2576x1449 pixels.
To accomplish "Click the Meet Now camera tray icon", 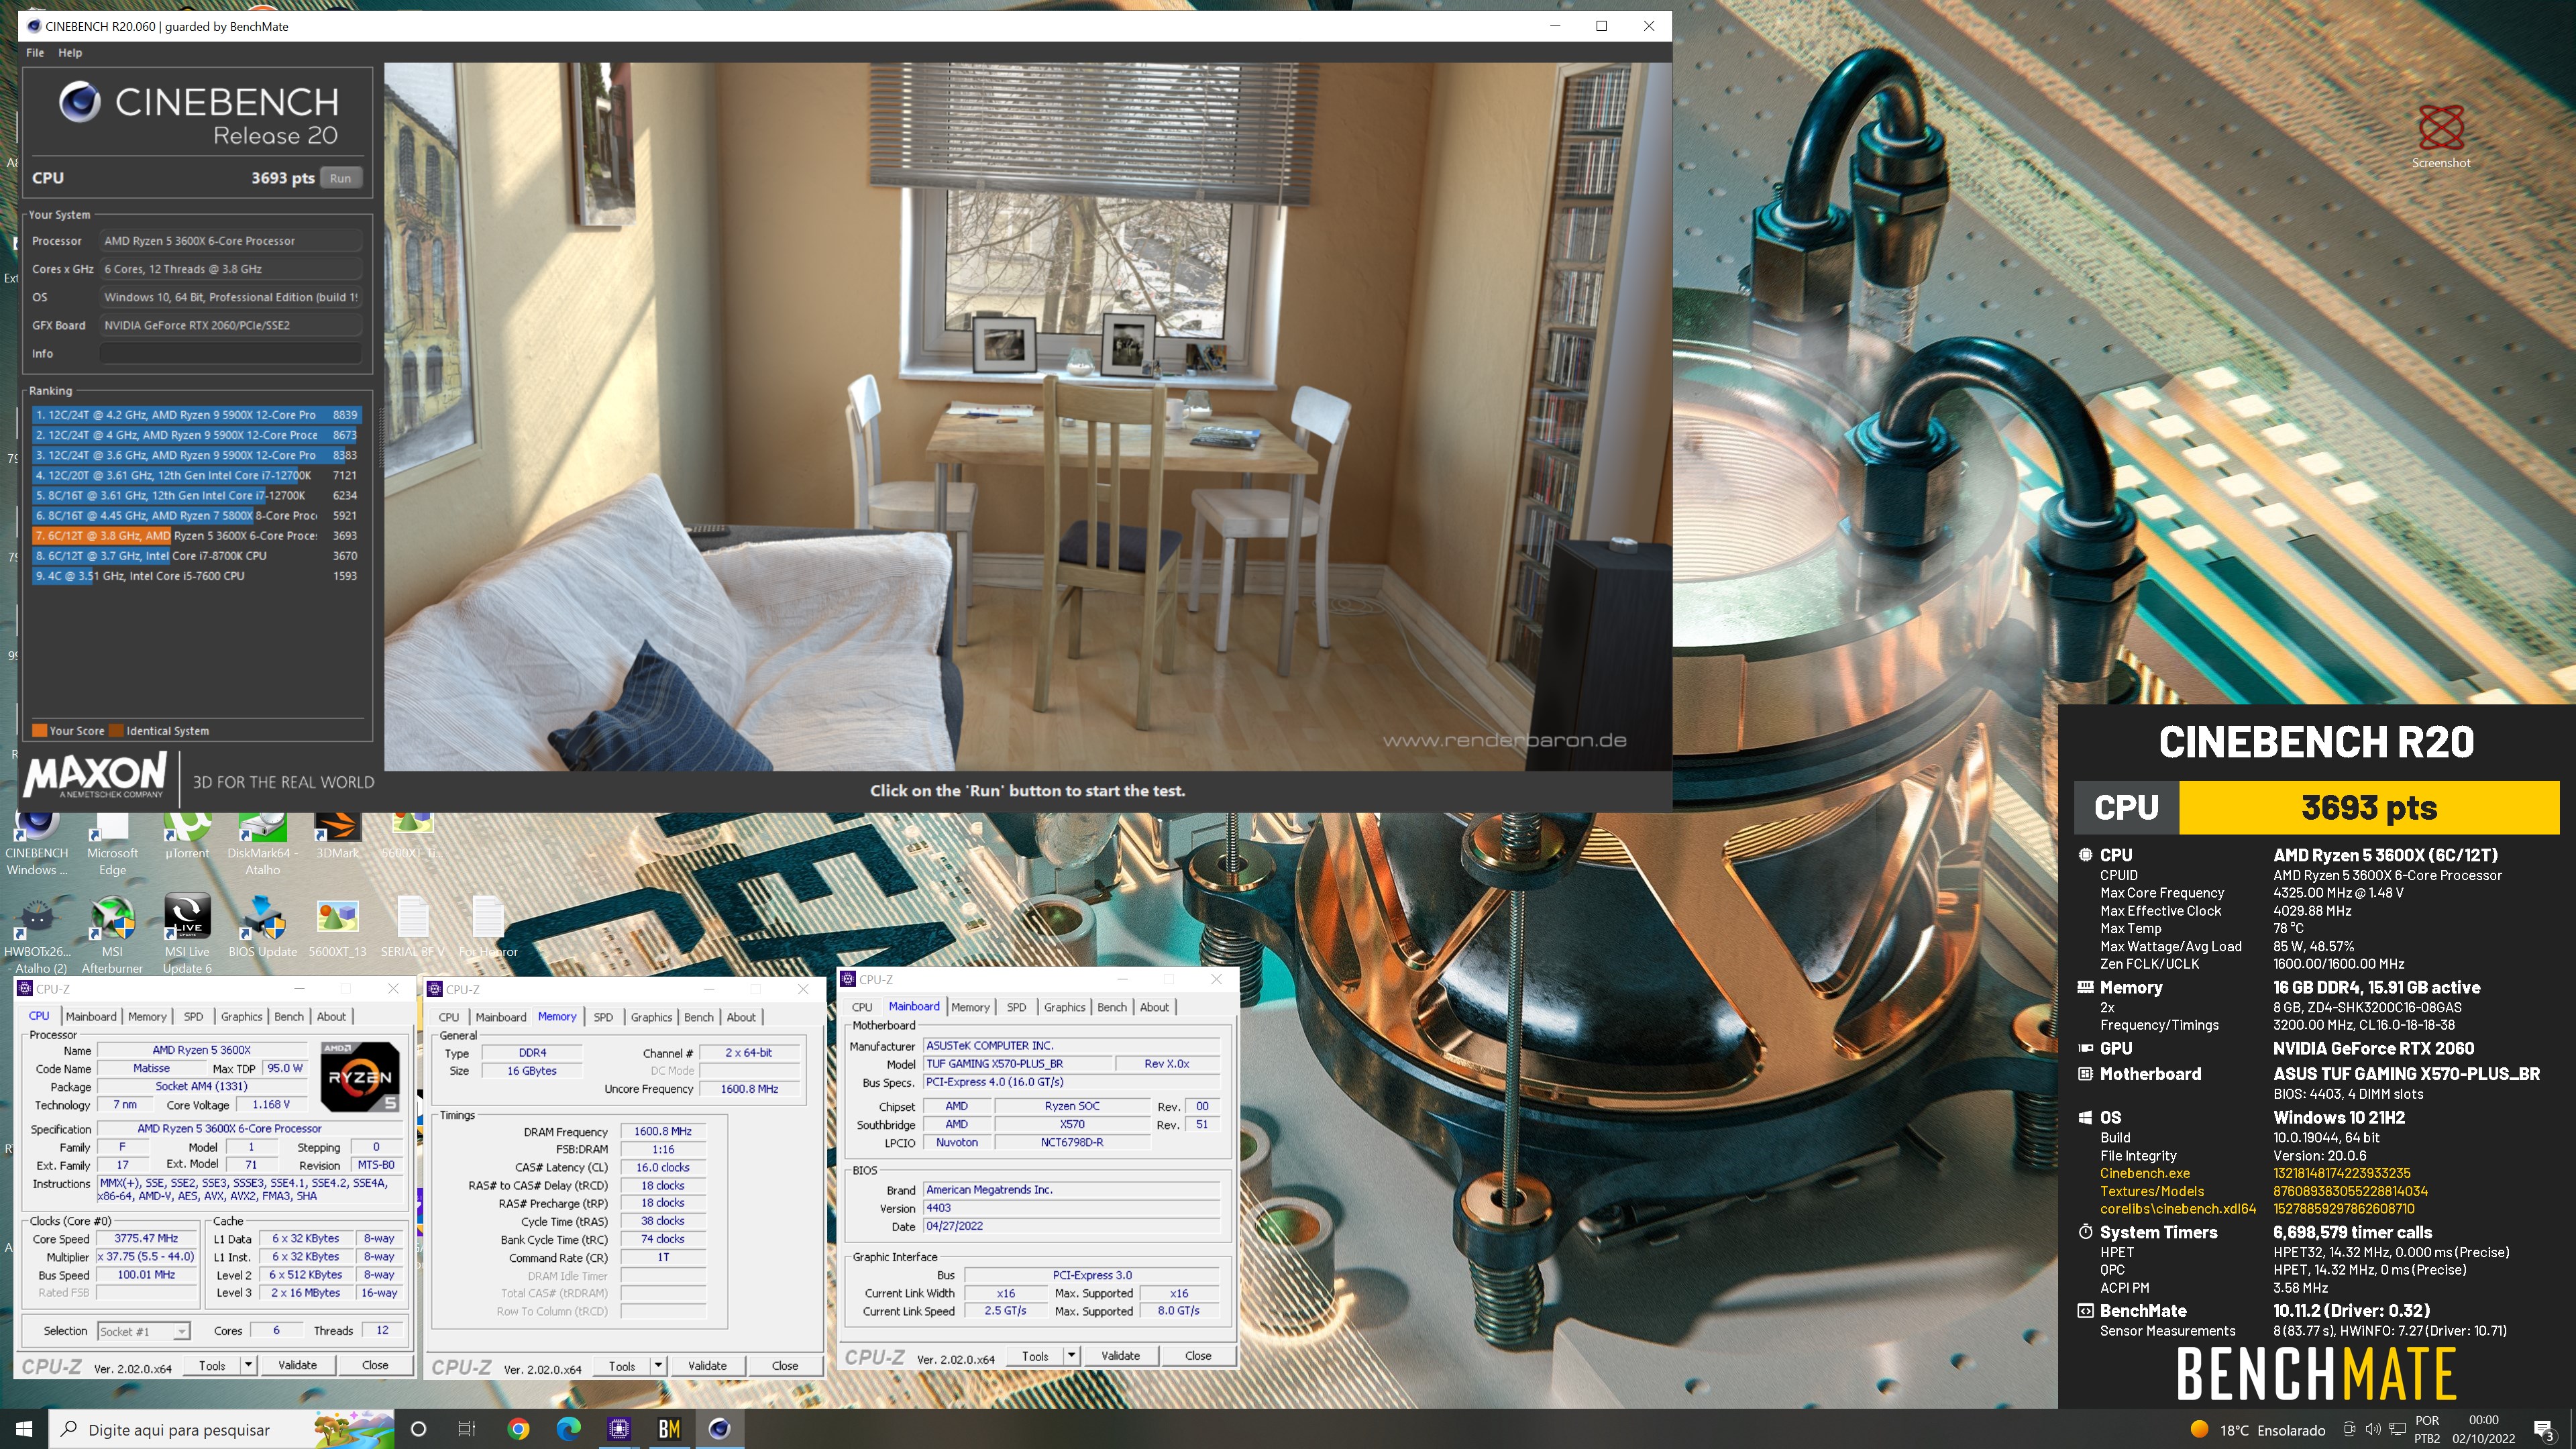I will (2350, 1430).
